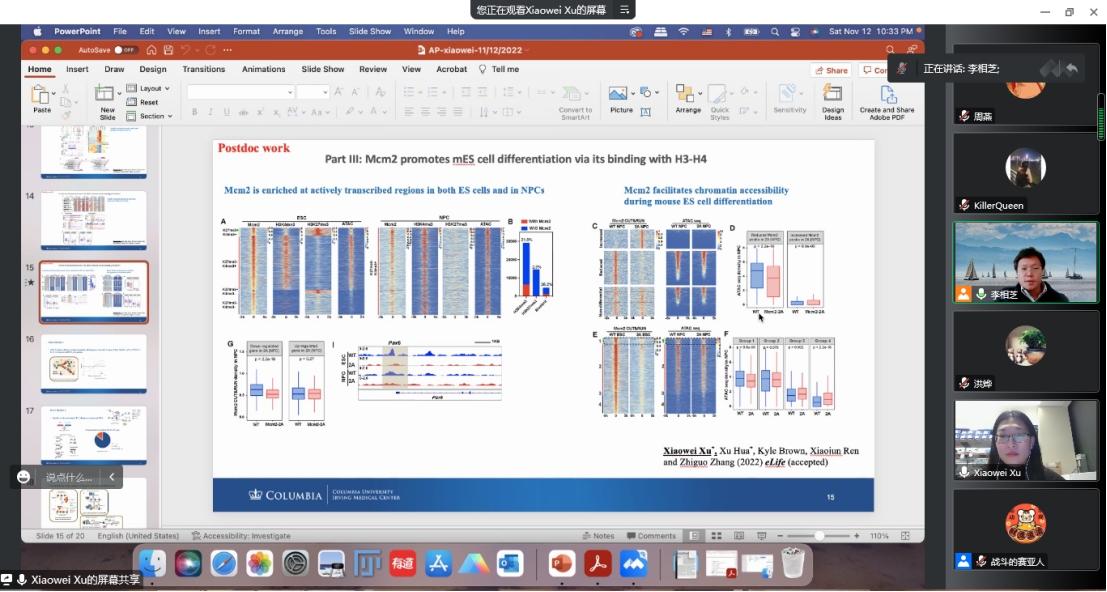The width and height of the screenshot is (1107, 592).
Task: Click the Notes button in the status bar
Action: (x=598, y=536)
